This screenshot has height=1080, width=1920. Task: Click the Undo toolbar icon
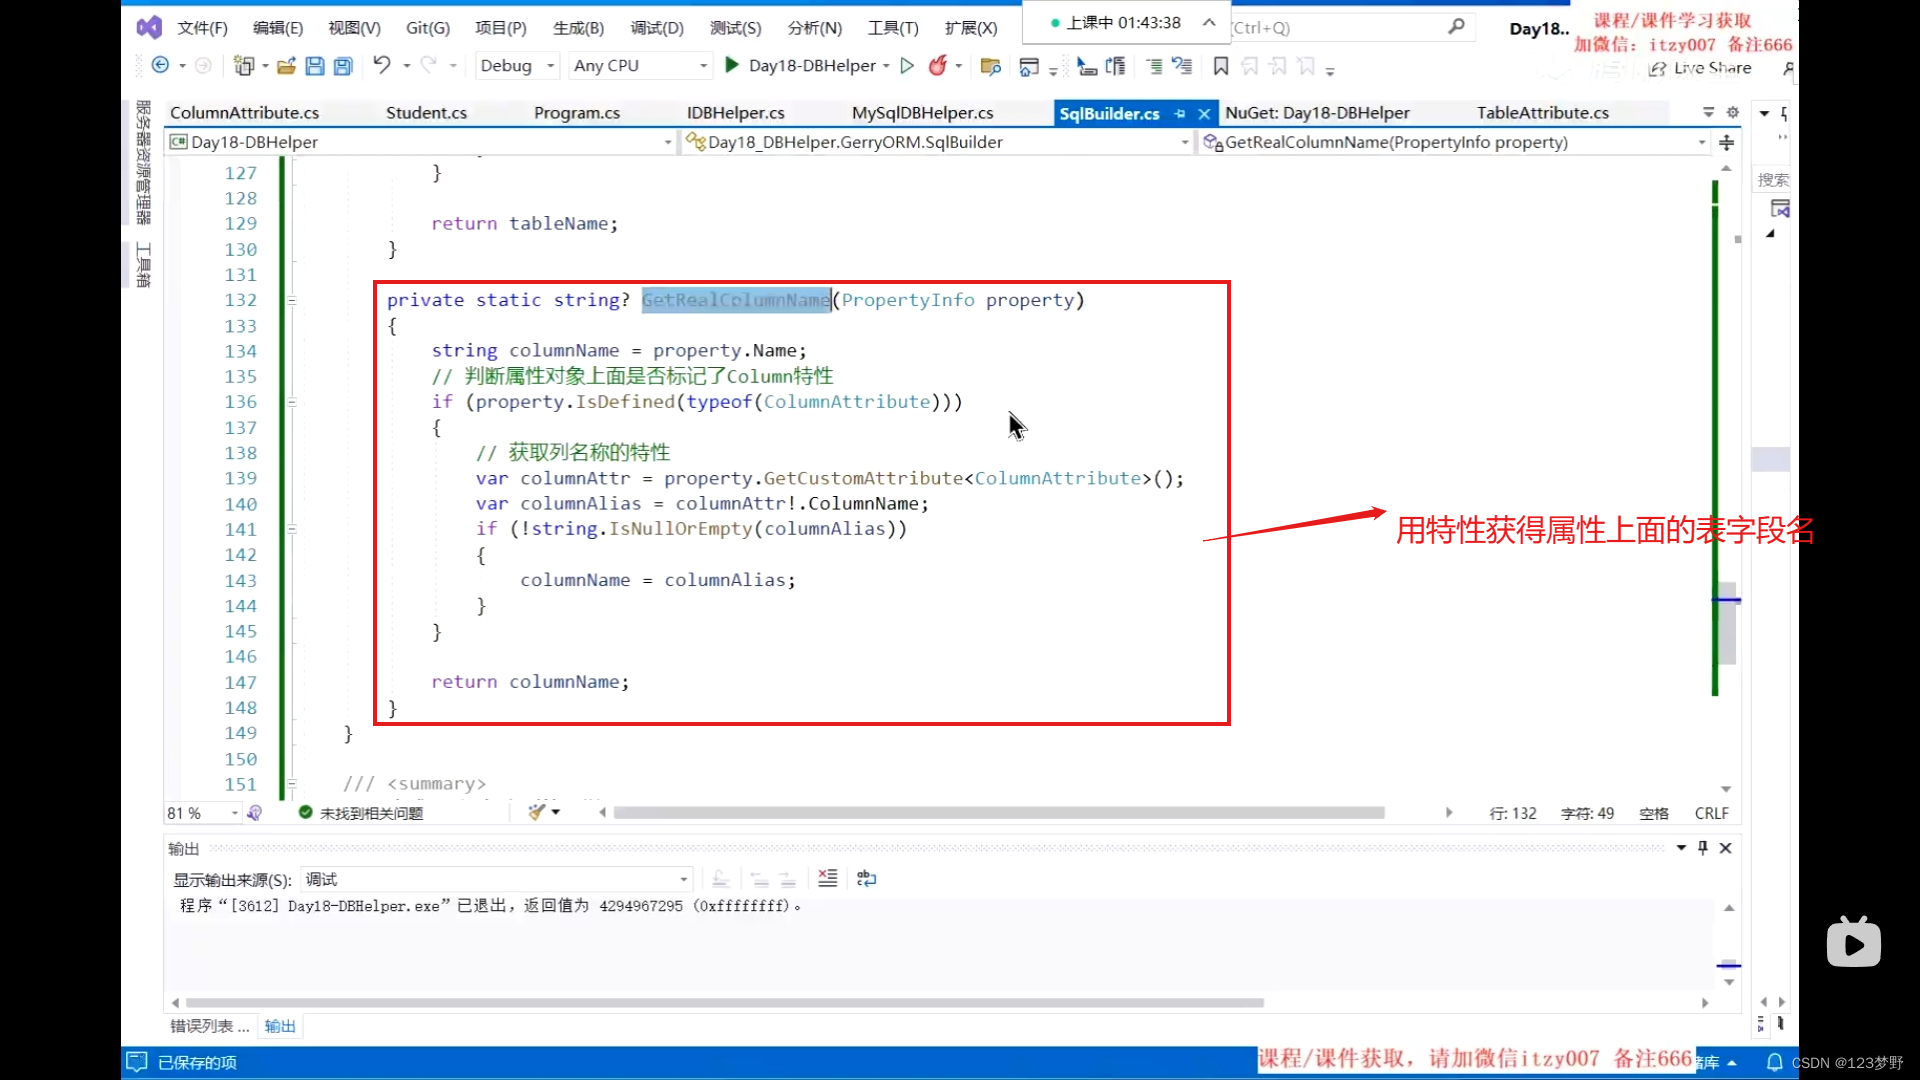coord(381,66)
